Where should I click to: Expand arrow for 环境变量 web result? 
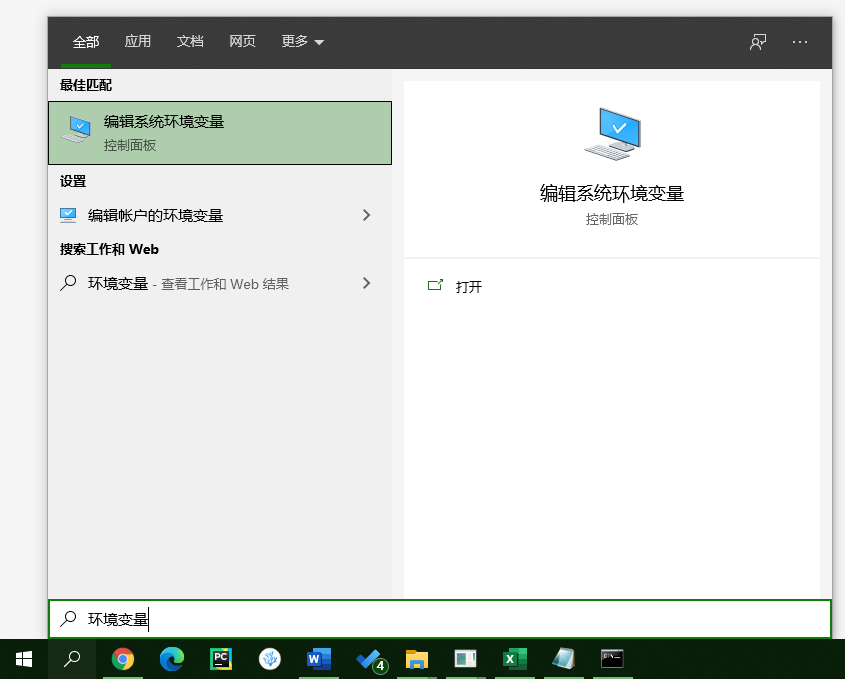point(366,283)
